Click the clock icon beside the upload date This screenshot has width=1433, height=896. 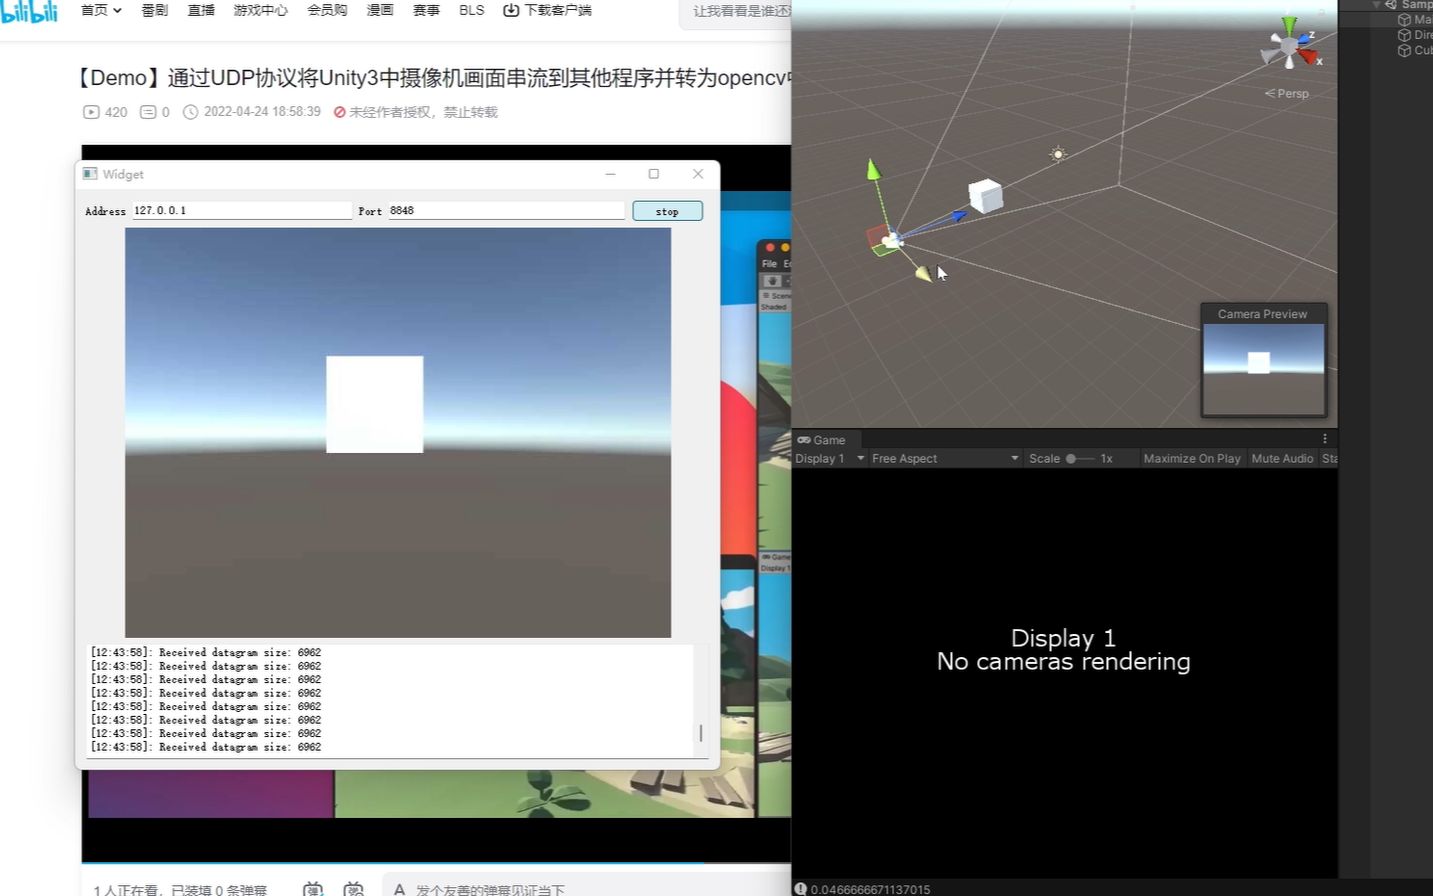pyautogui.click(x=191, y=112)
